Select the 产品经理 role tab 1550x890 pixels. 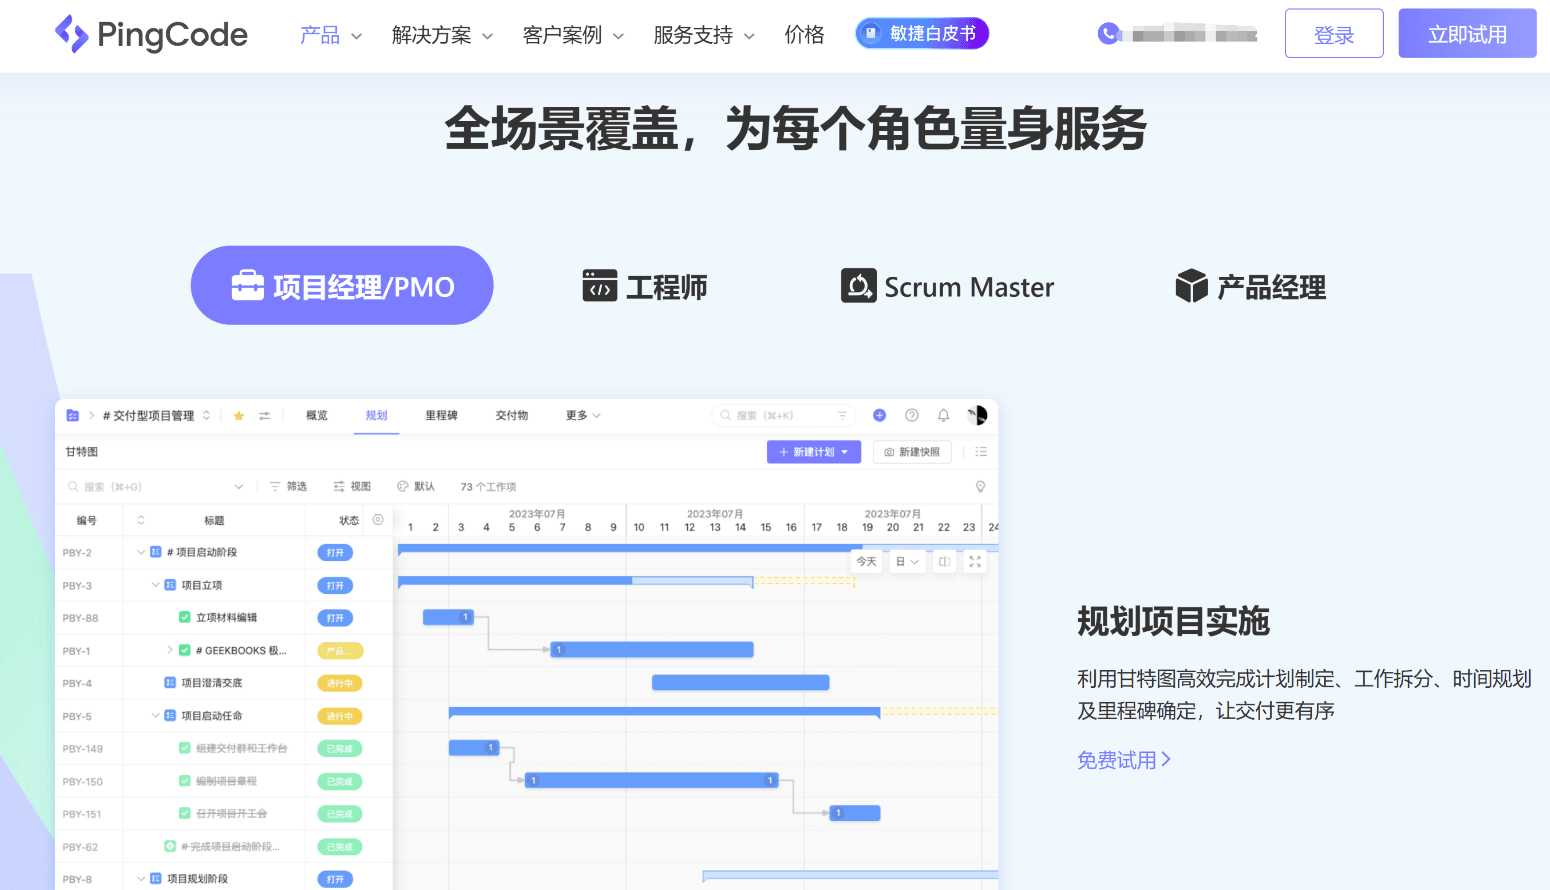(1251, 287)
